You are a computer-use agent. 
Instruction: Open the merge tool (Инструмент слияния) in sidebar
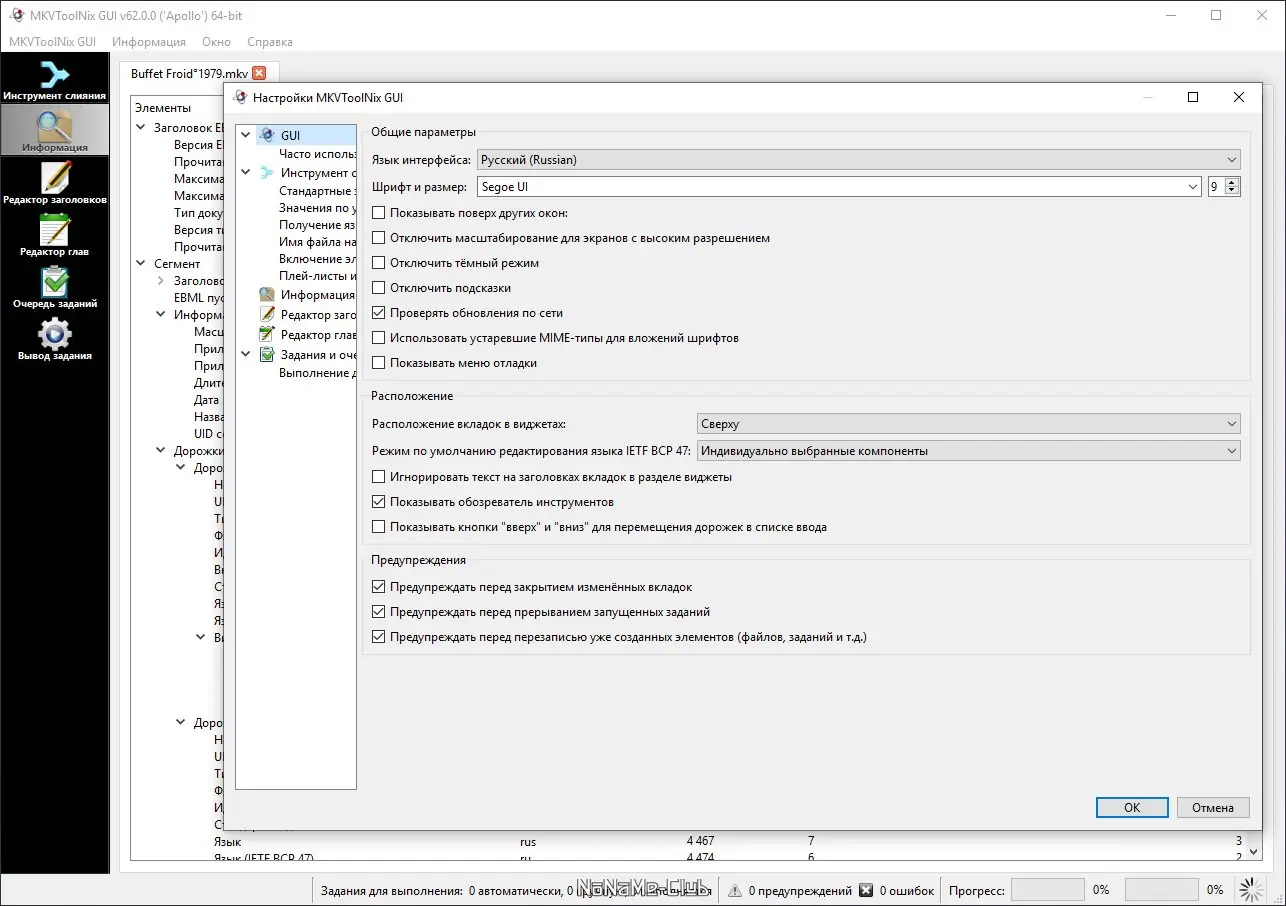coord(54,80)
